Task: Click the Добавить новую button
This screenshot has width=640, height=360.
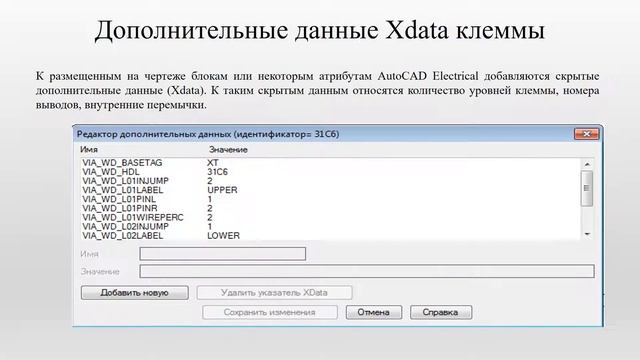Action: coord(135,293)
